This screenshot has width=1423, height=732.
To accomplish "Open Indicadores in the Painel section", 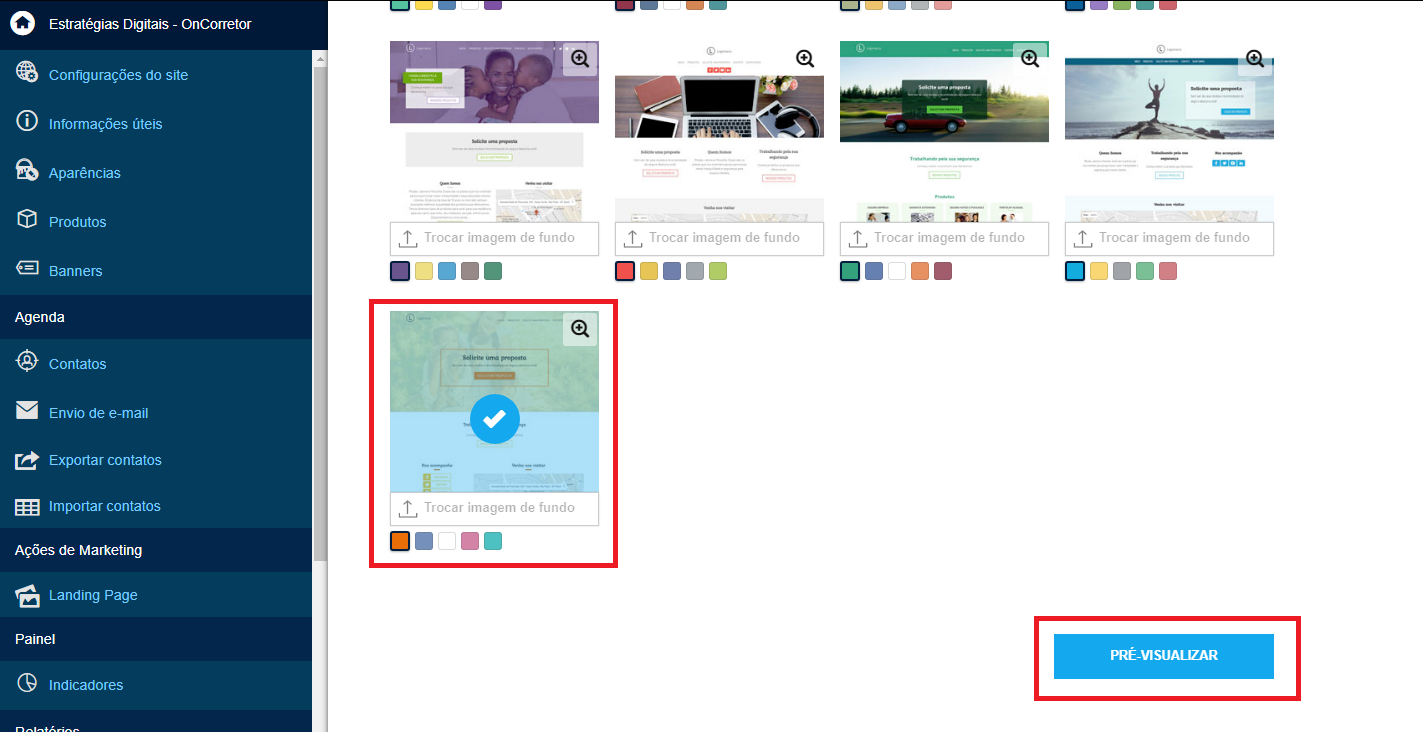I will click(x=86, y=685).
